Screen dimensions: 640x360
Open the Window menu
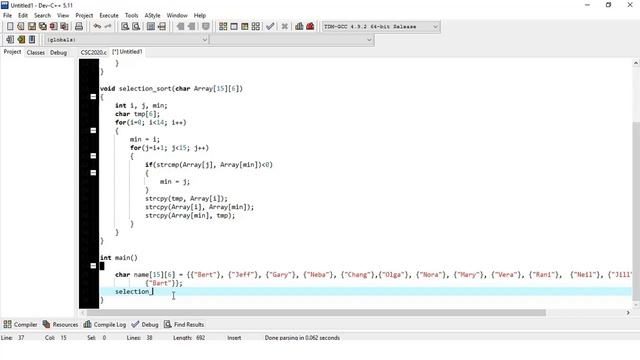click(x=177, y=16)
